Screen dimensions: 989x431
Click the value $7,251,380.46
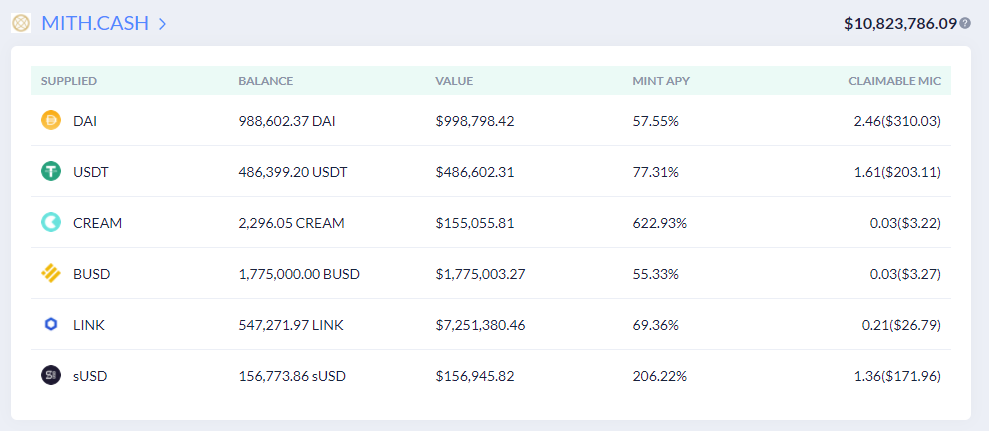click(481, 325)
